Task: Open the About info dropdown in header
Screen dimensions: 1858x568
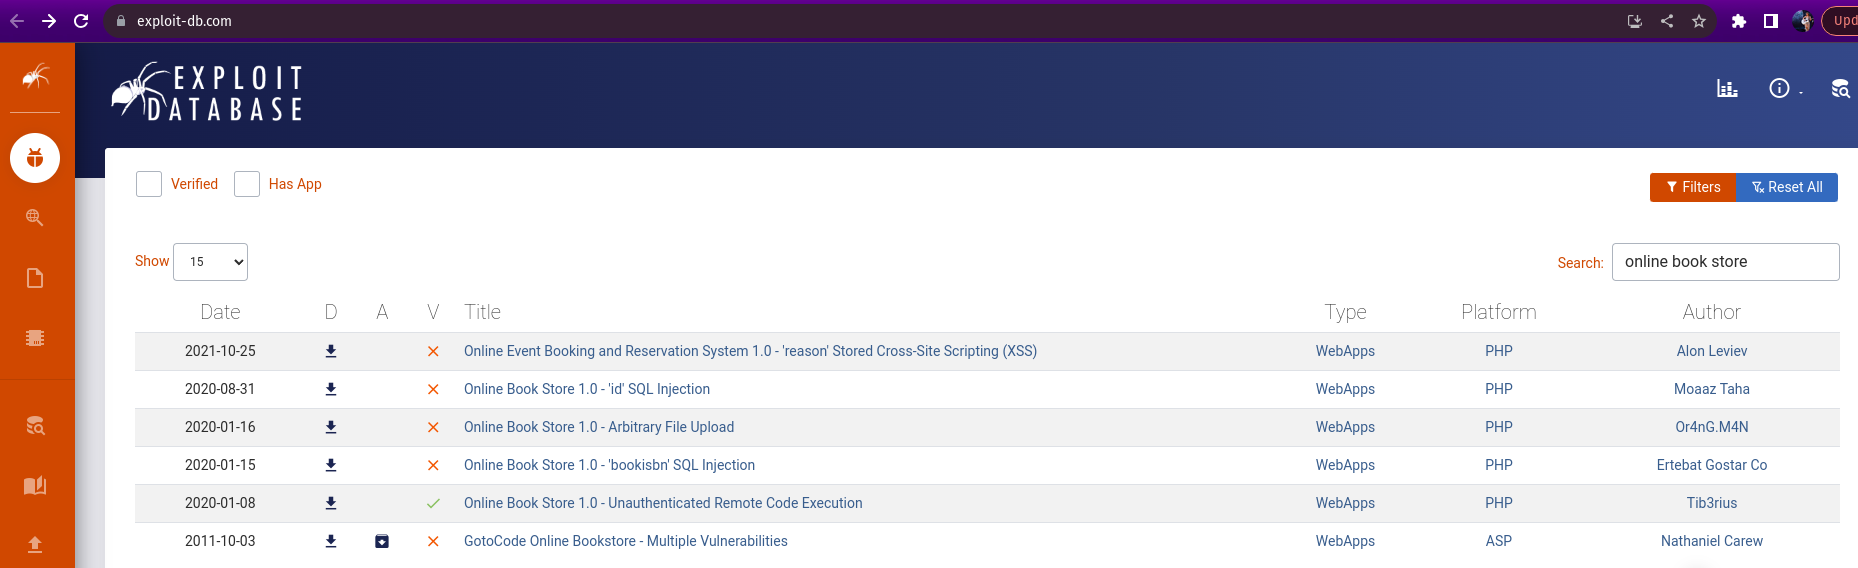Action: (x=1782, y=89)
